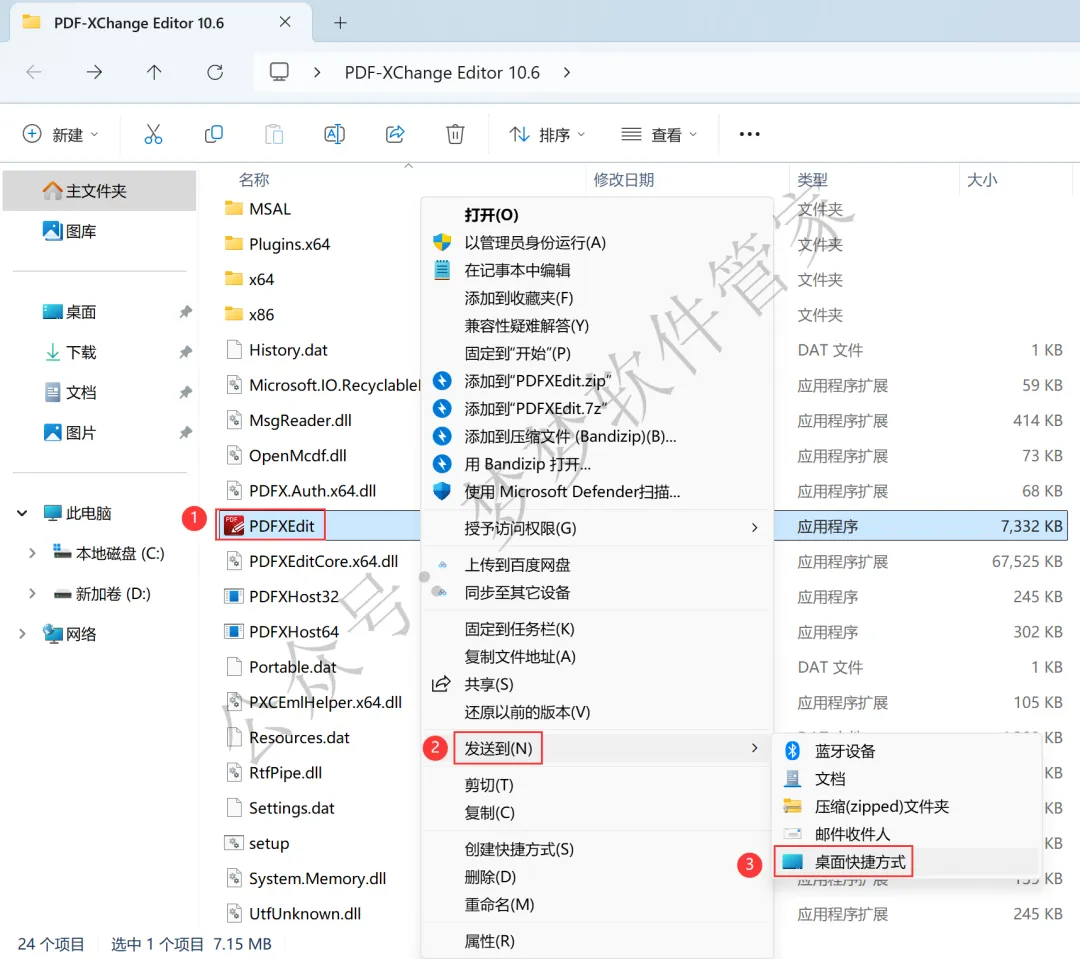Screen dimensions: 1080x959
Task: Choose Scan with Microsoft Defender entry
Action: [x=596, y=492]
